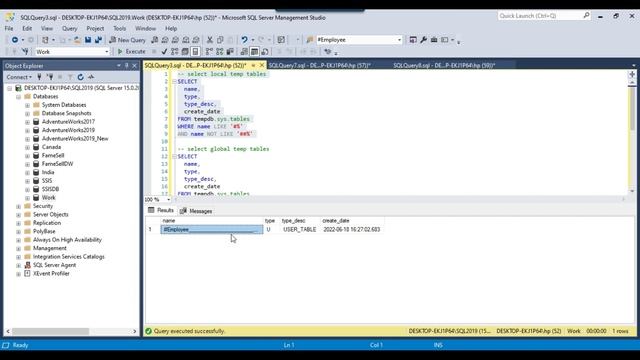
Task: Toggle Include Client Statistics
Action: [x=230, y=52]
